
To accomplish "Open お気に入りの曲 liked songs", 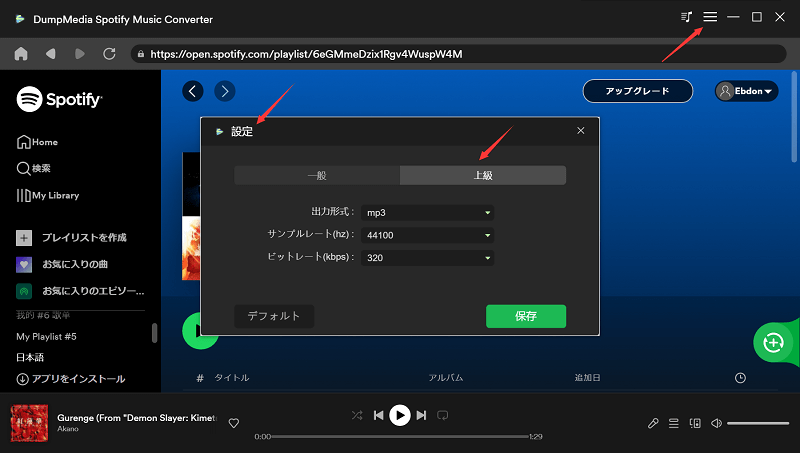I will click(x=62, y=264).
